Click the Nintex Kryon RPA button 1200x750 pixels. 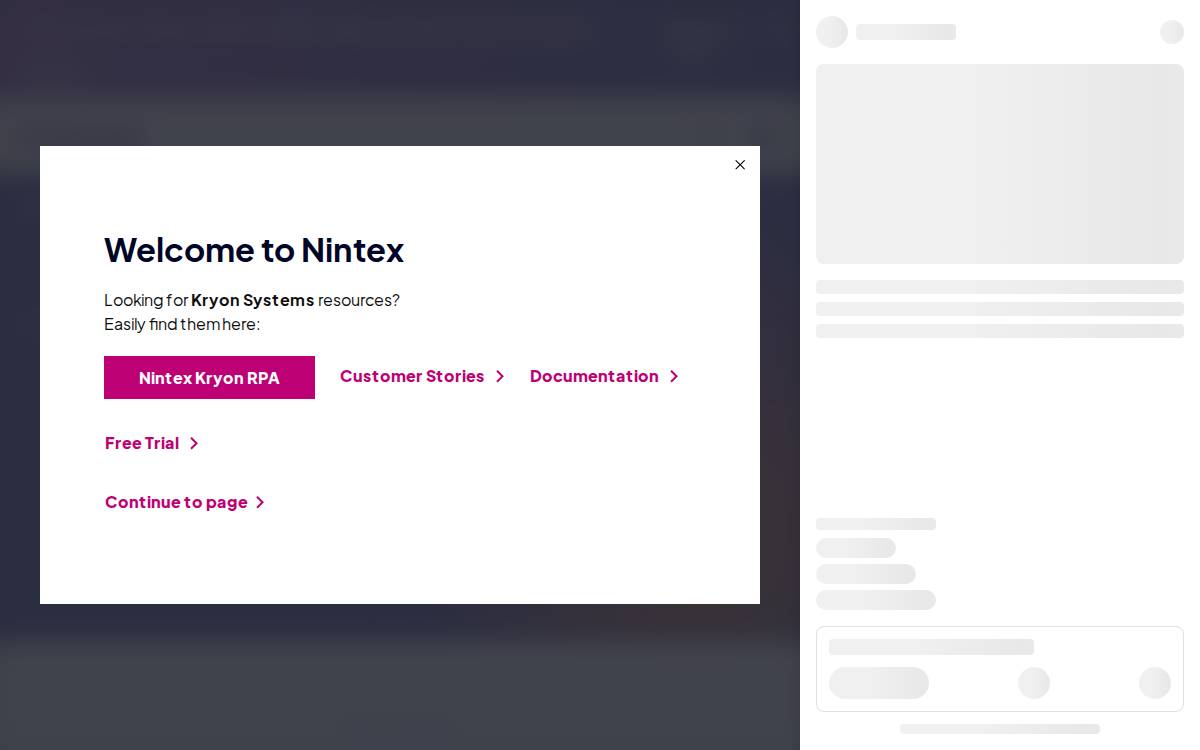(x=209, y=377)
